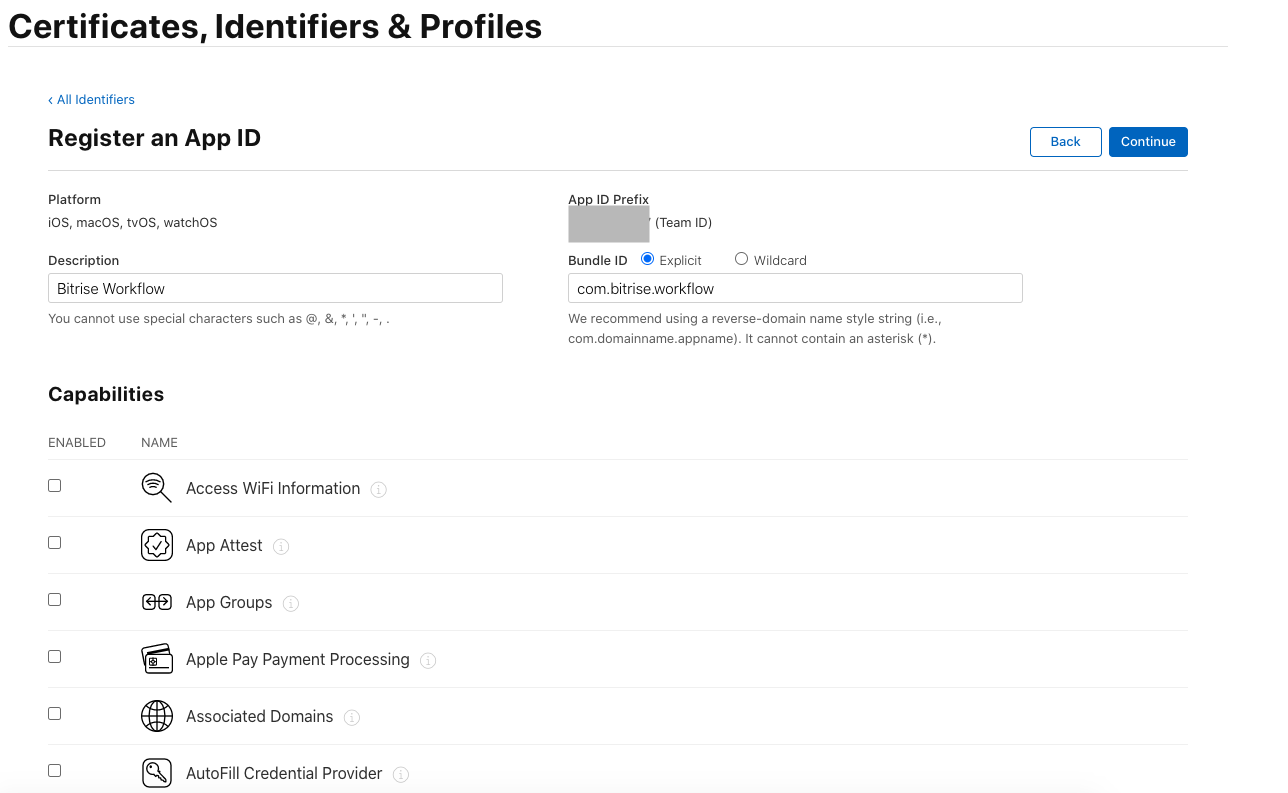1288x793 pixels.
Task: Show info tooltip for App Groups
Action: pyautogui.click(x=291, y=604)
